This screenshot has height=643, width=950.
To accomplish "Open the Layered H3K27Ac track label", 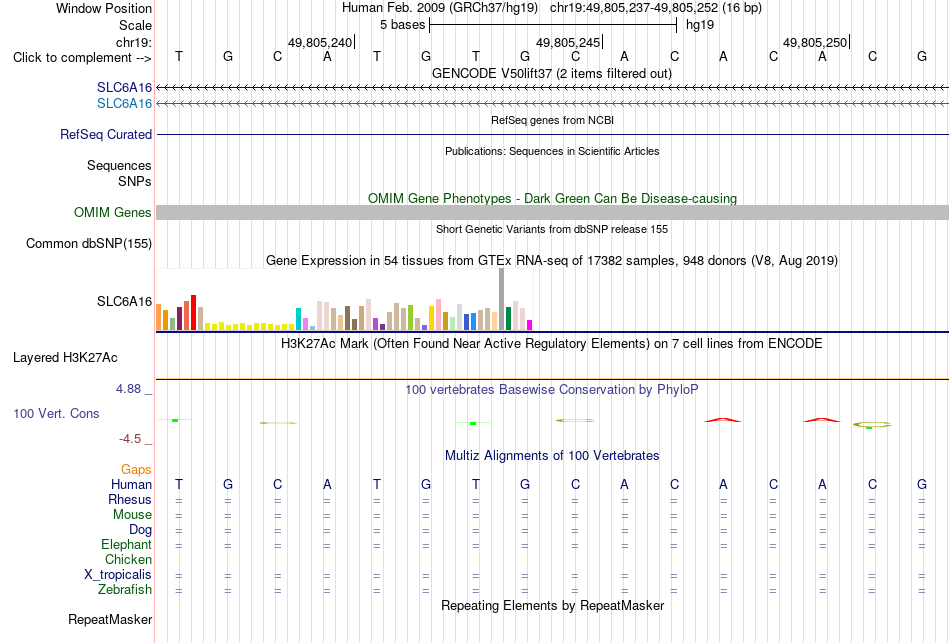I will pyautogui.click(x=65, y=358).
